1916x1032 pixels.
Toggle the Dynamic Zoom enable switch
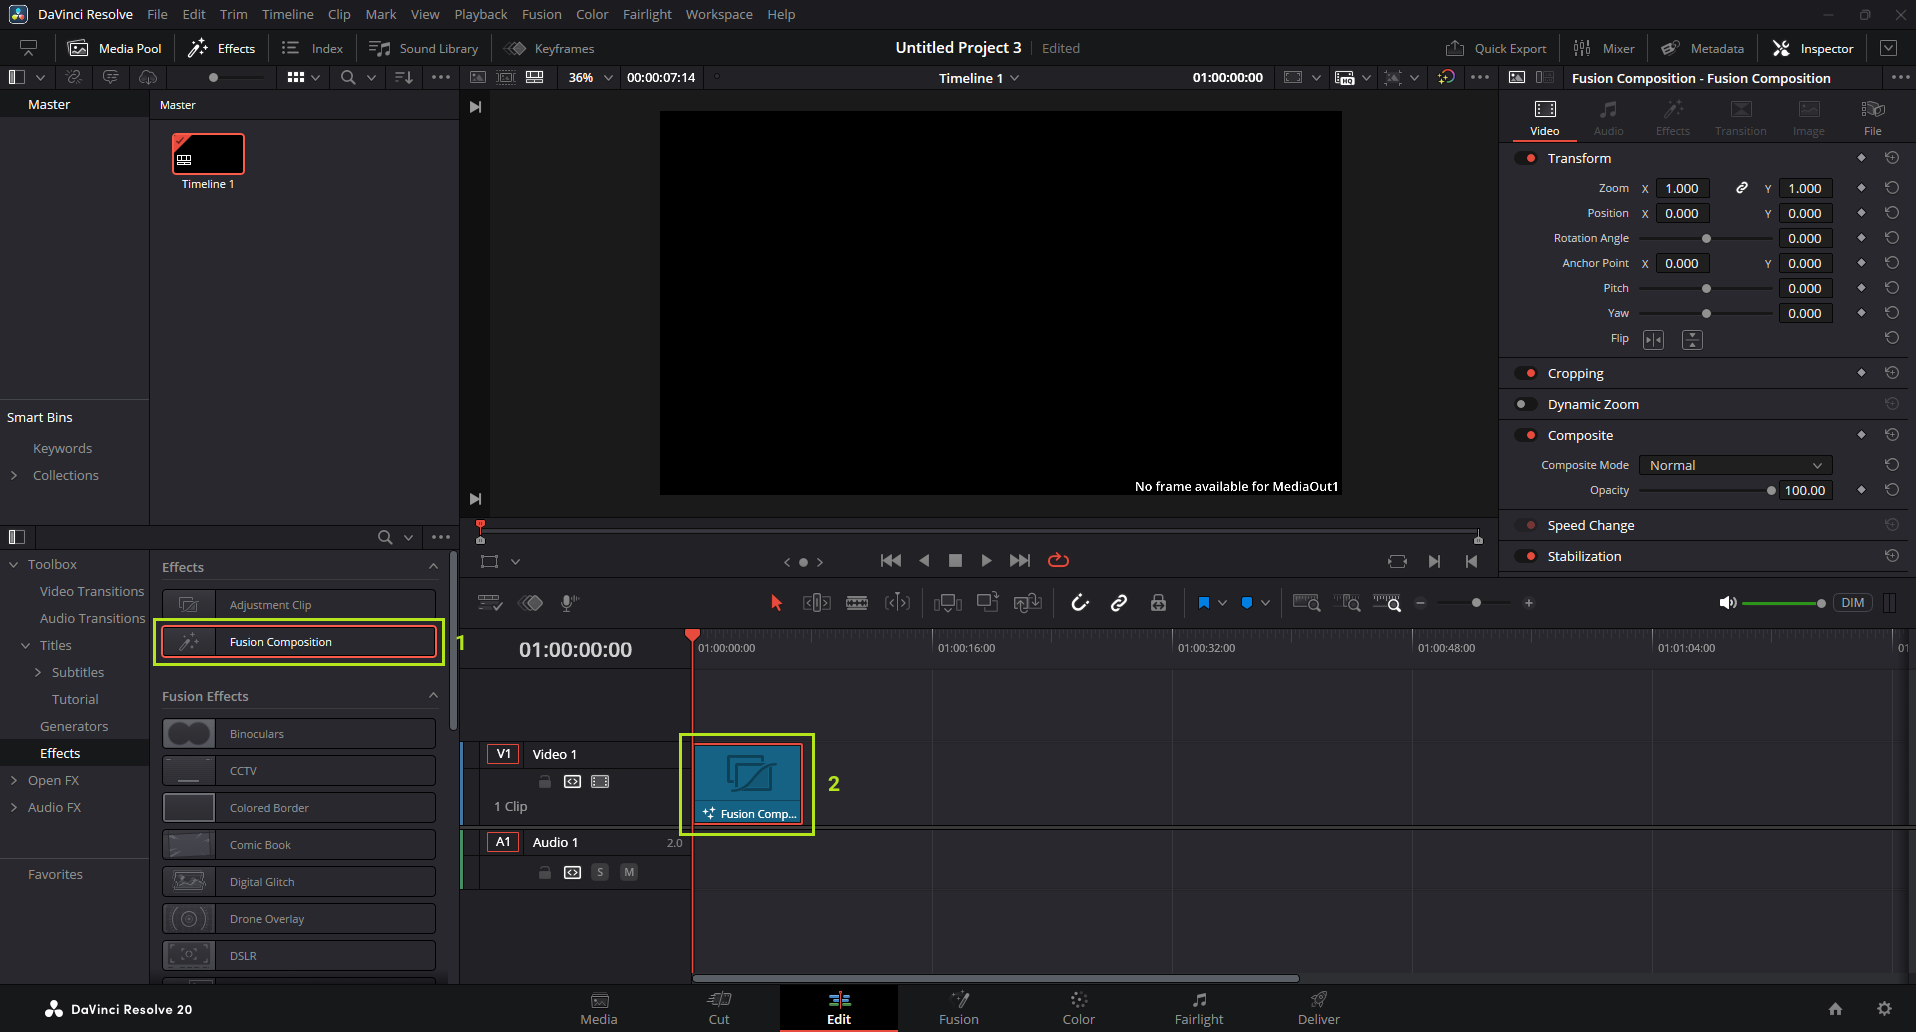[1525, 405]
